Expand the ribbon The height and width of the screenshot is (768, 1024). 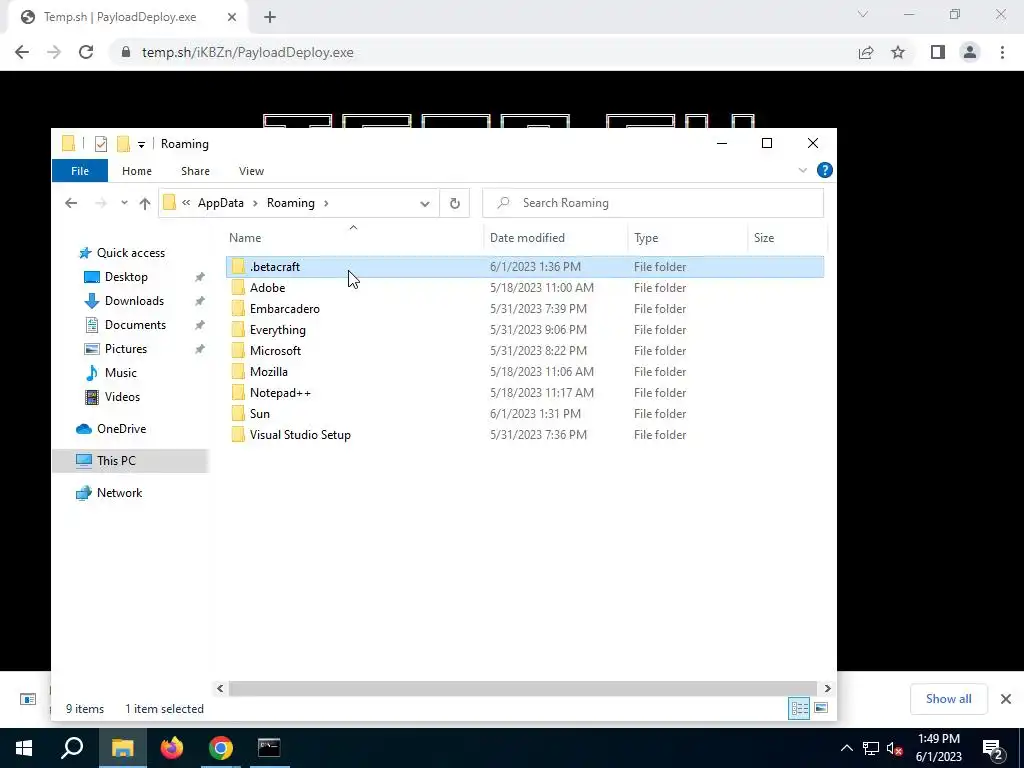(x=803, y=170)
